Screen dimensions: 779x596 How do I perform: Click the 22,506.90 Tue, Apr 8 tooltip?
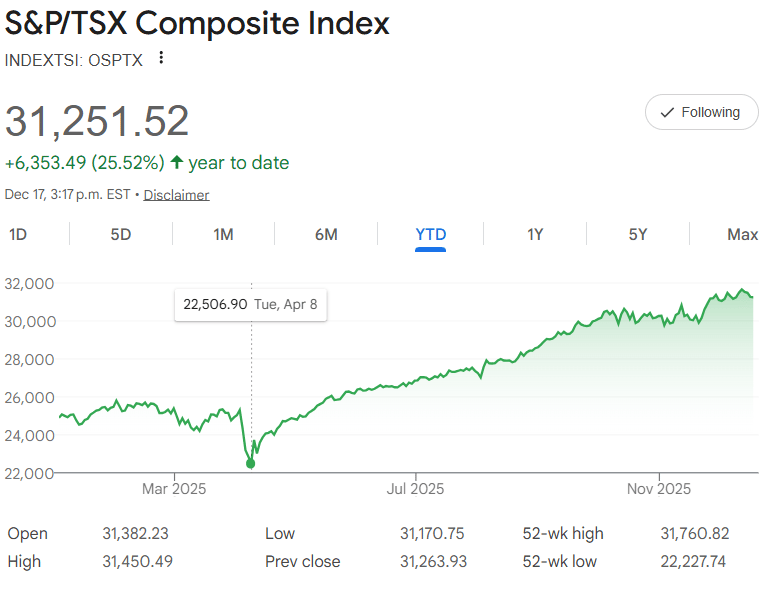[250, 304]
